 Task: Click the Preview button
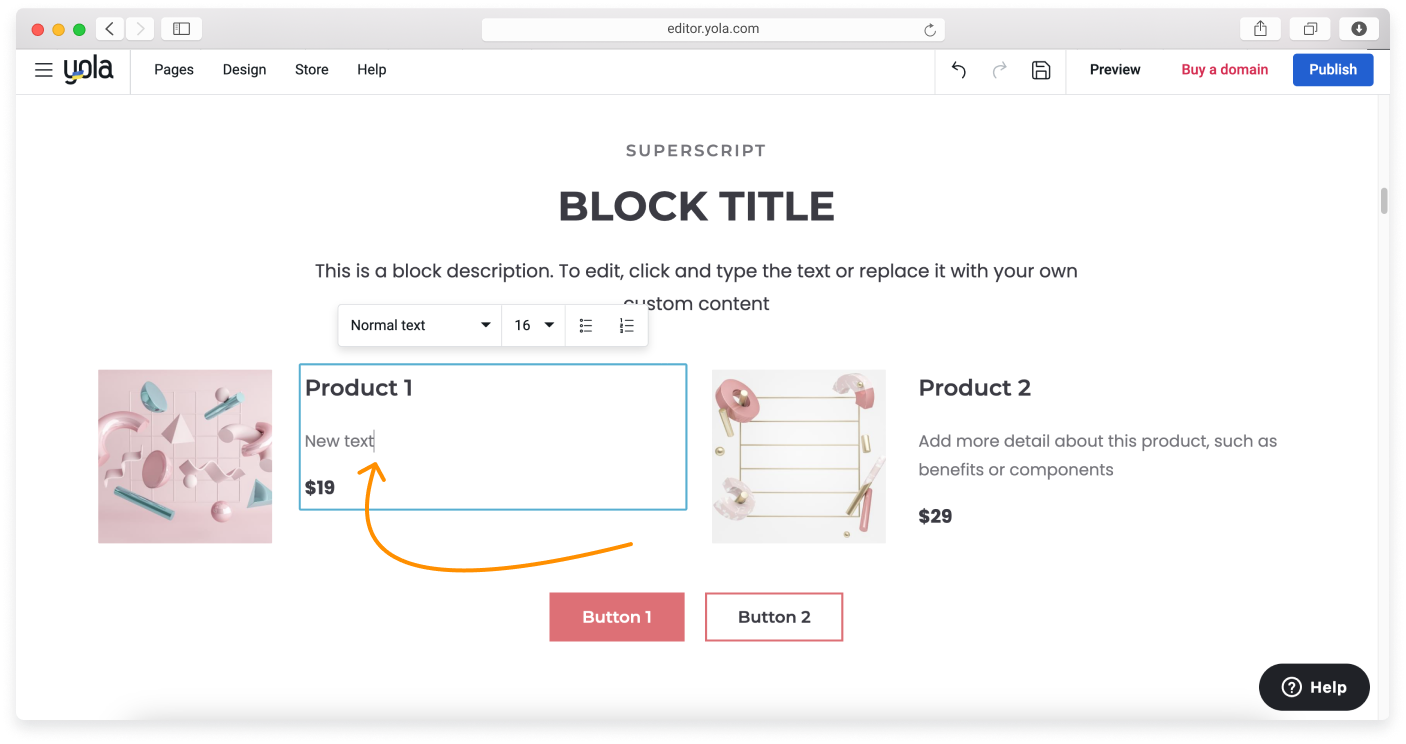pyautogui.click(x=1115, y=69)
